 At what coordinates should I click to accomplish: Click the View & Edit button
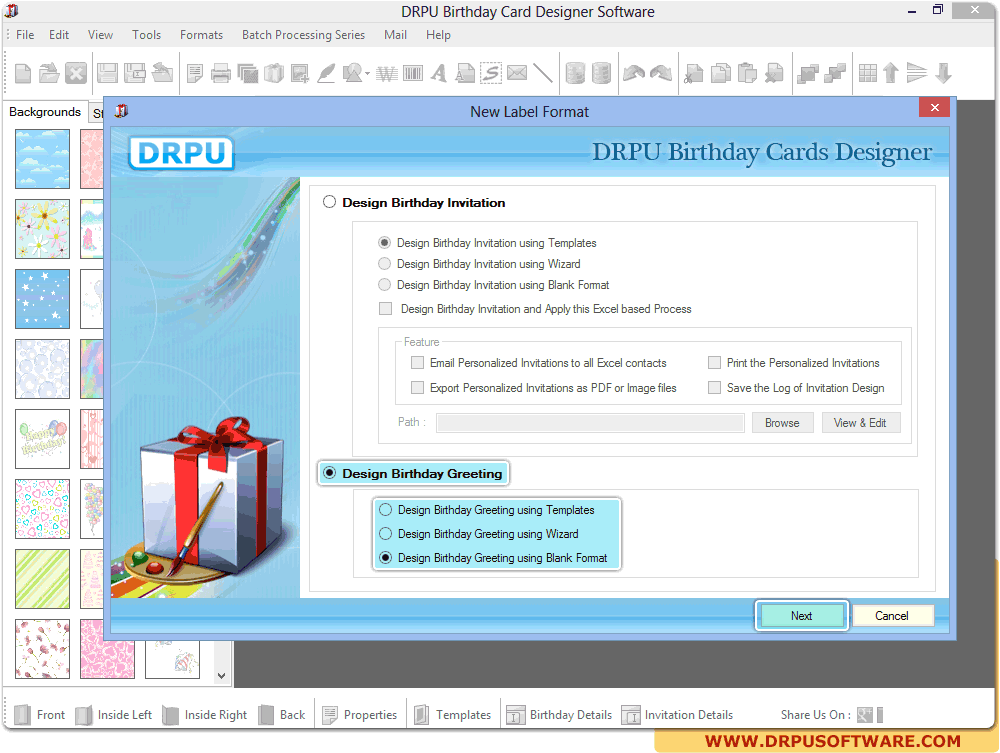pyautogui.click(x=860, y=423)
